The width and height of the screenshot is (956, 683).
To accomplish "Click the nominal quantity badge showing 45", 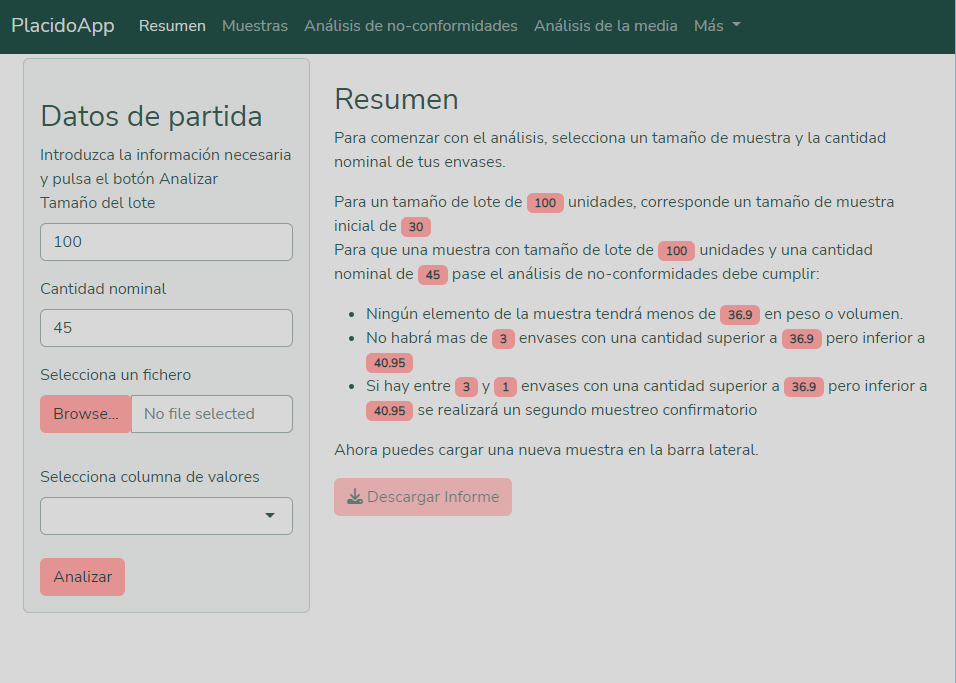I will tap(432, 275).
